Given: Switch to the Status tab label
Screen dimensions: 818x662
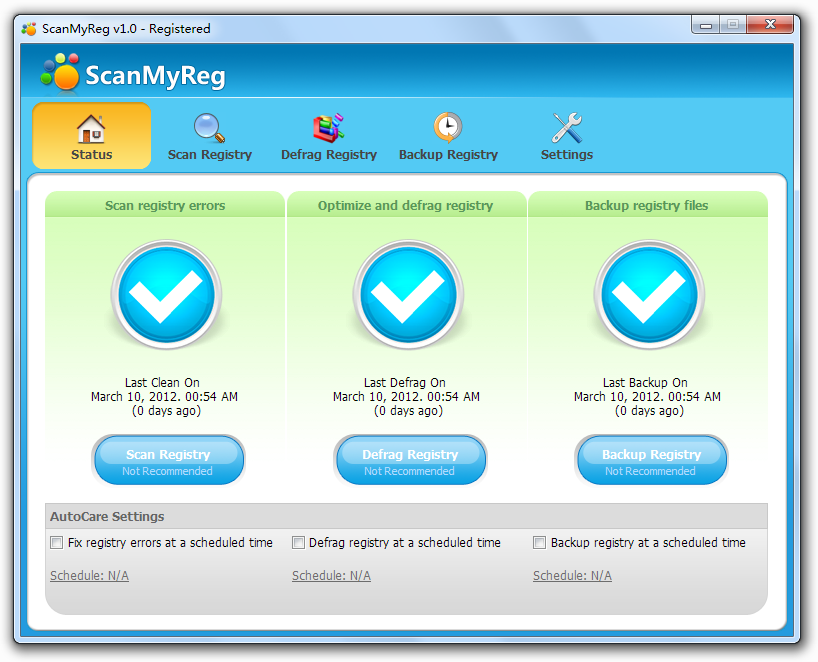Looking at the screenshot, I should tap(92, 154).
